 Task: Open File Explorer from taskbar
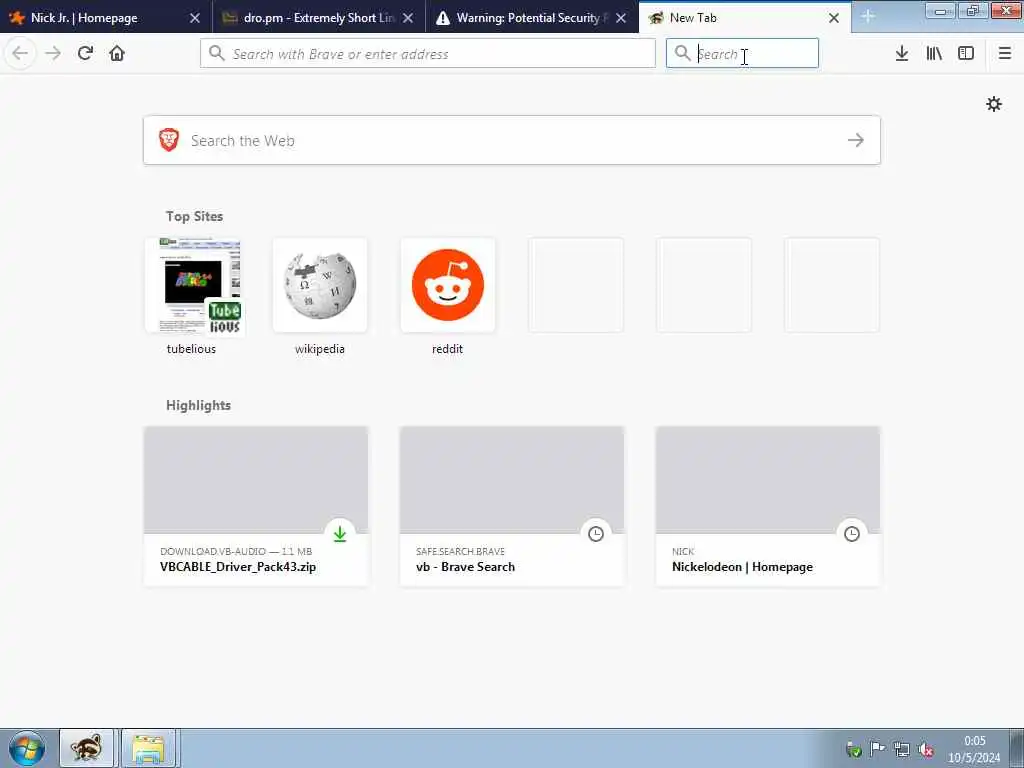(x=148, y=748)
